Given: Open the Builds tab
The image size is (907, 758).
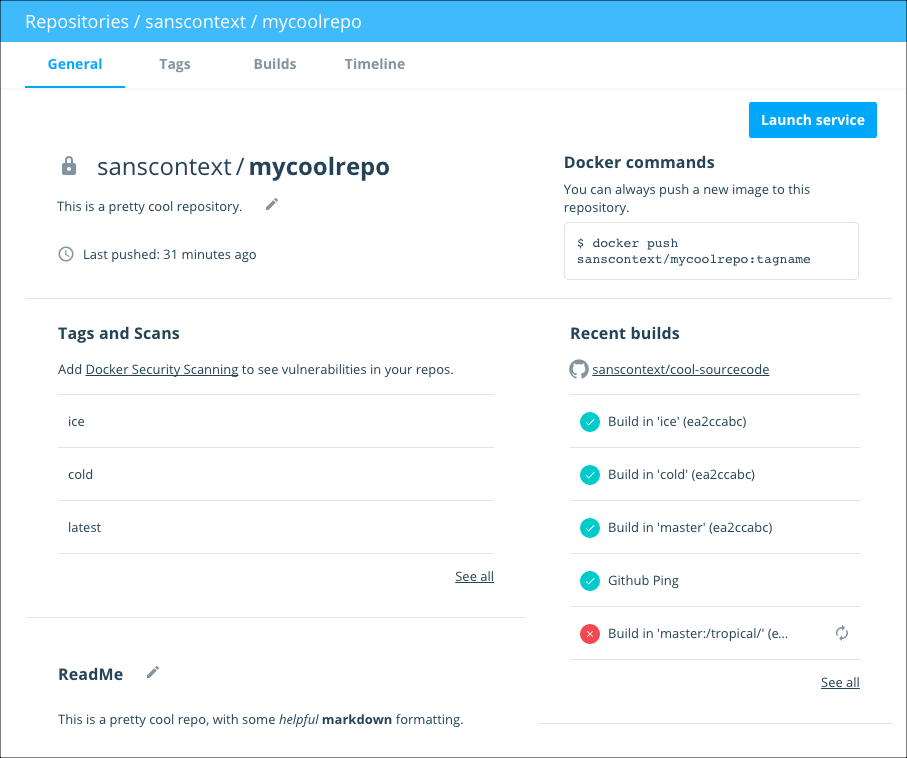Looking at the screenshot, I should coord(274,63).
